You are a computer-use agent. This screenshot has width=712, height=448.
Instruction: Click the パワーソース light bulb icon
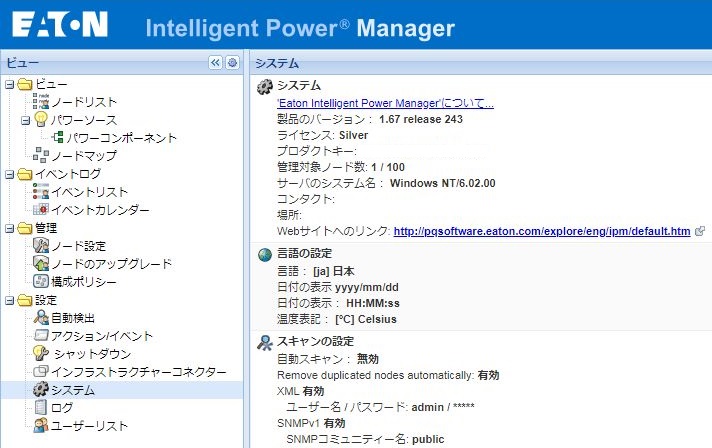click(x=41, y=120)
